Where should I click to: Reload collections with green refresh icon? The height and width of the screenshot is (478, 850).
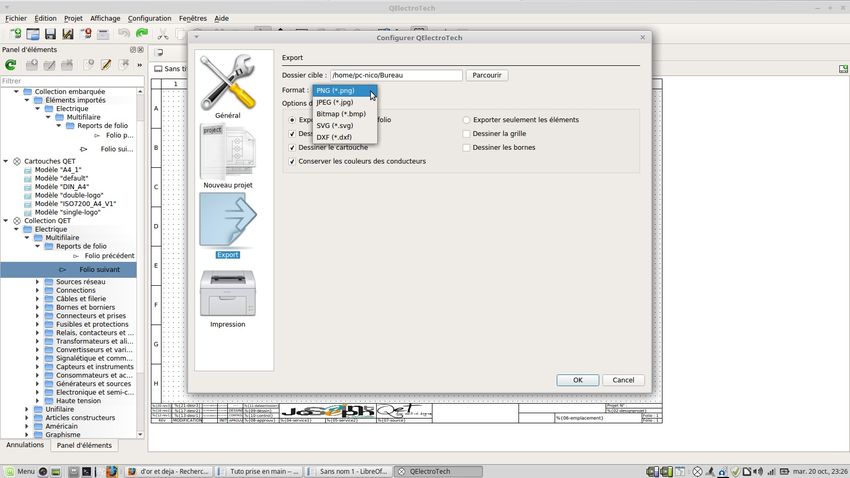coord(11,65)
